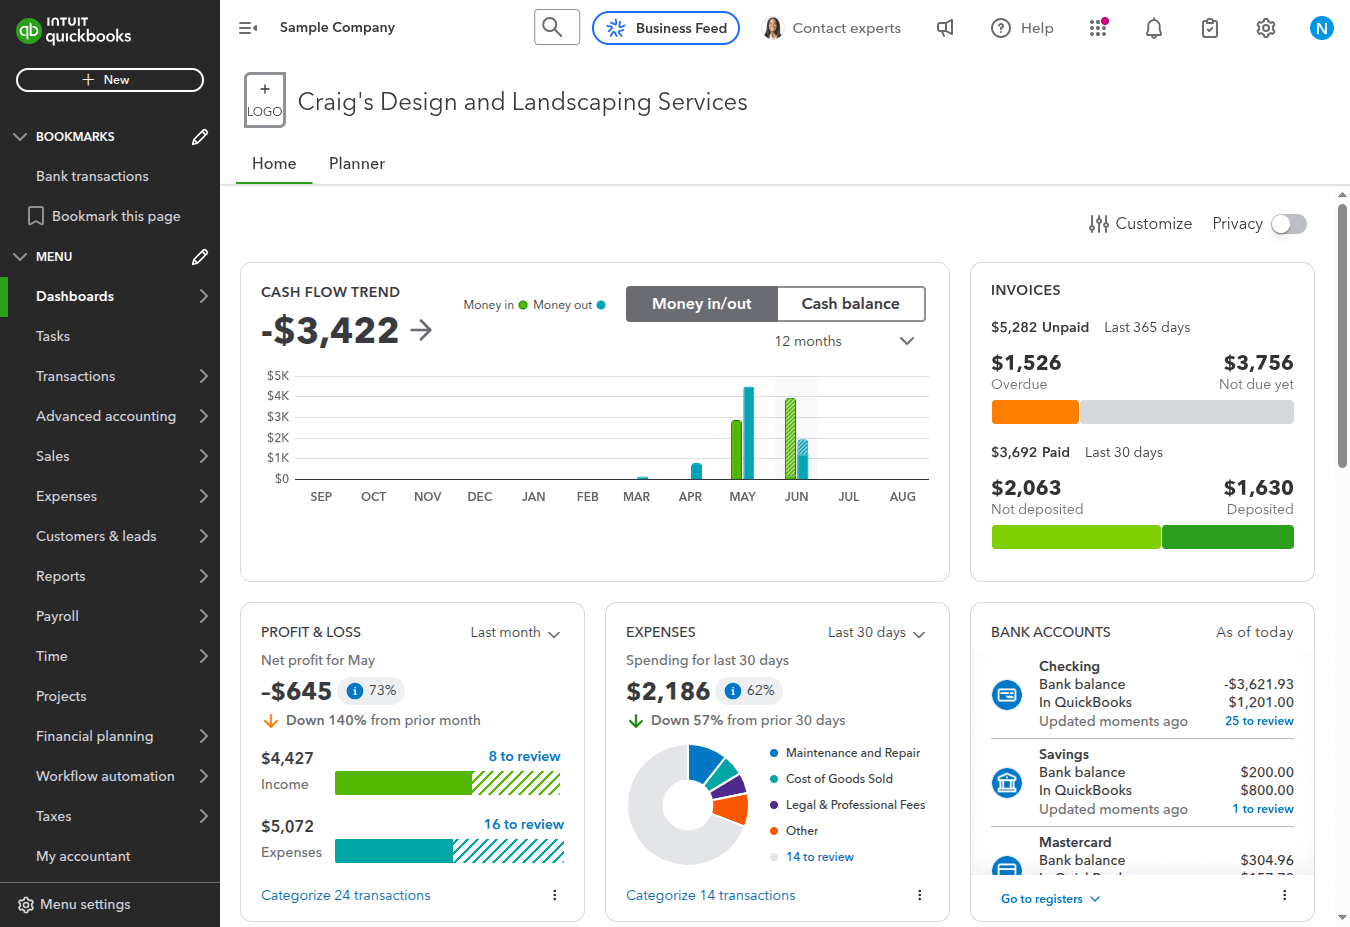This screenshot has height=927, width=1350.
Task: Open the announcements megaphone icon
Action: point(945,28)
